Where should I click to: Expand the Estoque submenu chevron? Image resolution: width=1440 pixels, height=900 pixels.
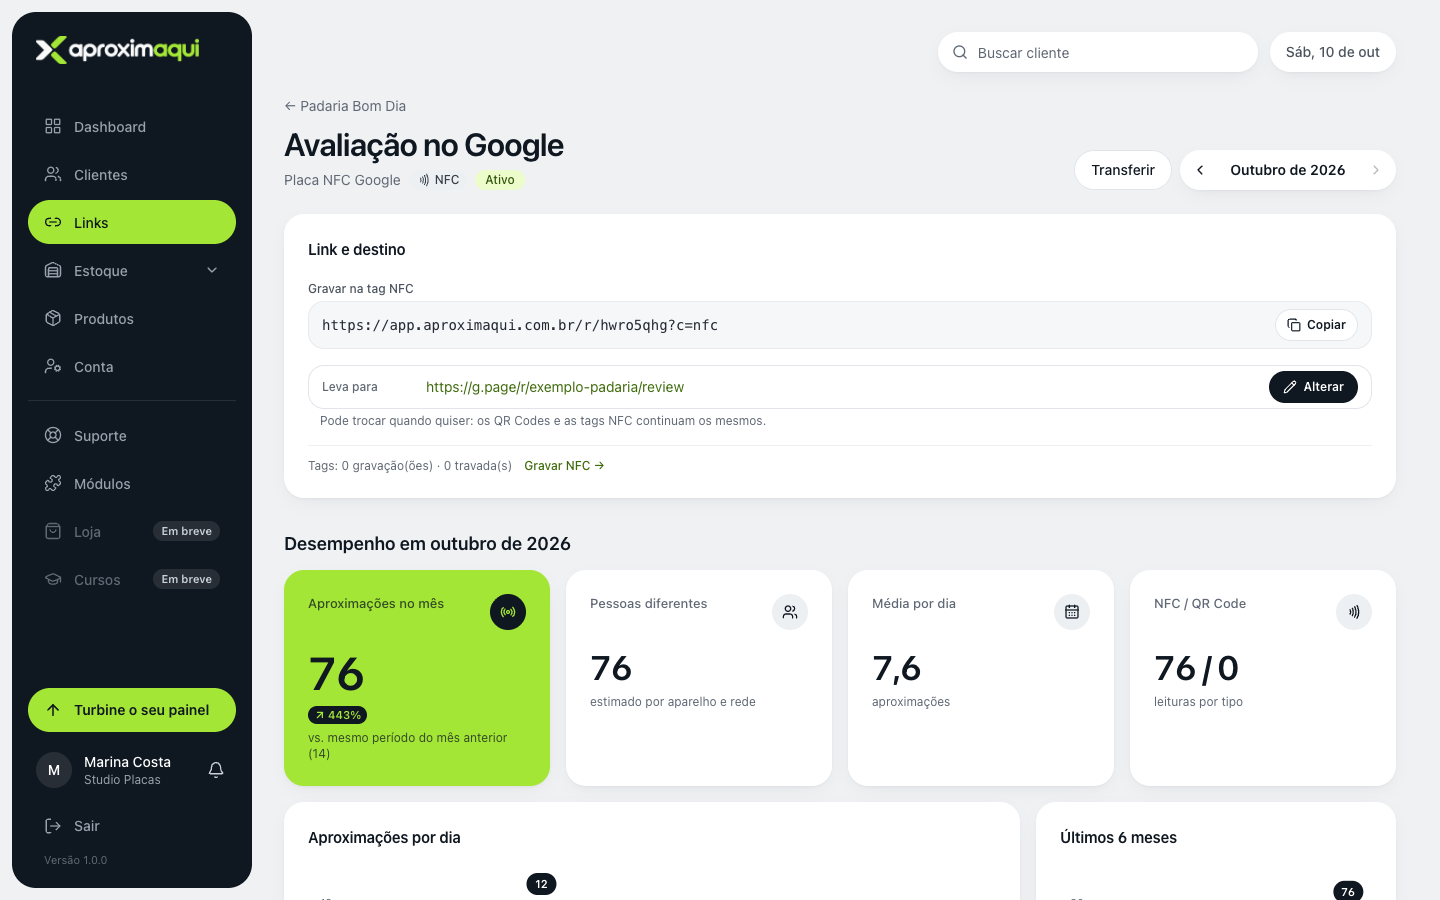[x=212, y=270]
